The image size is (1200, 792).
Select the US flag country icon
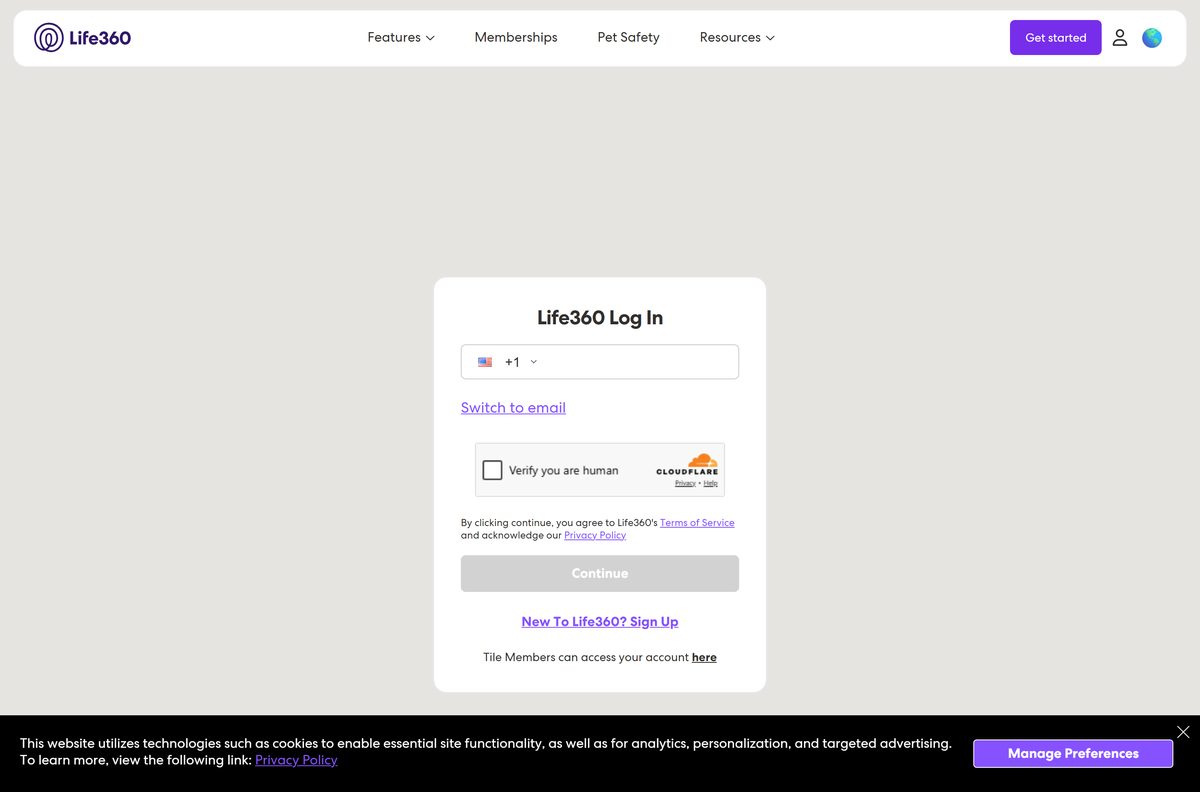(x=485, y=362)
